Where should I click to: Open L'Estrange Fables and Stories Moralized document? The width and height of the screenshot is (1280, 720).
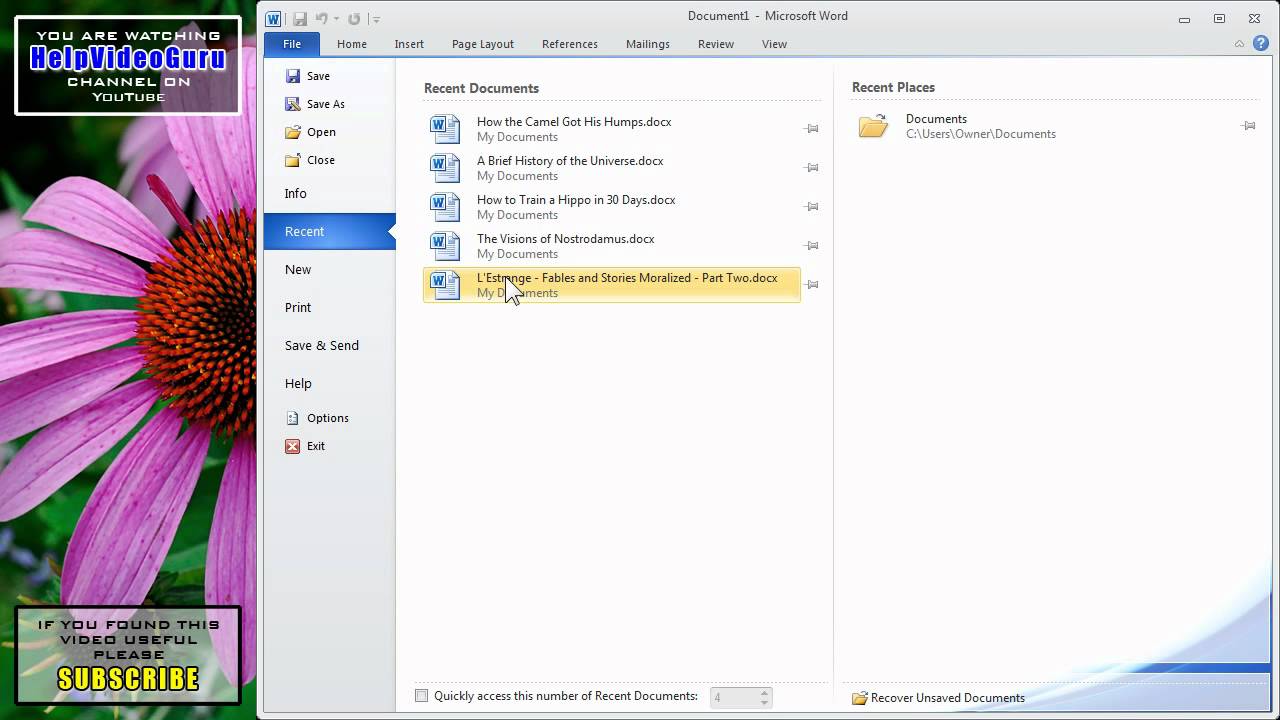[x=612, y=285]
